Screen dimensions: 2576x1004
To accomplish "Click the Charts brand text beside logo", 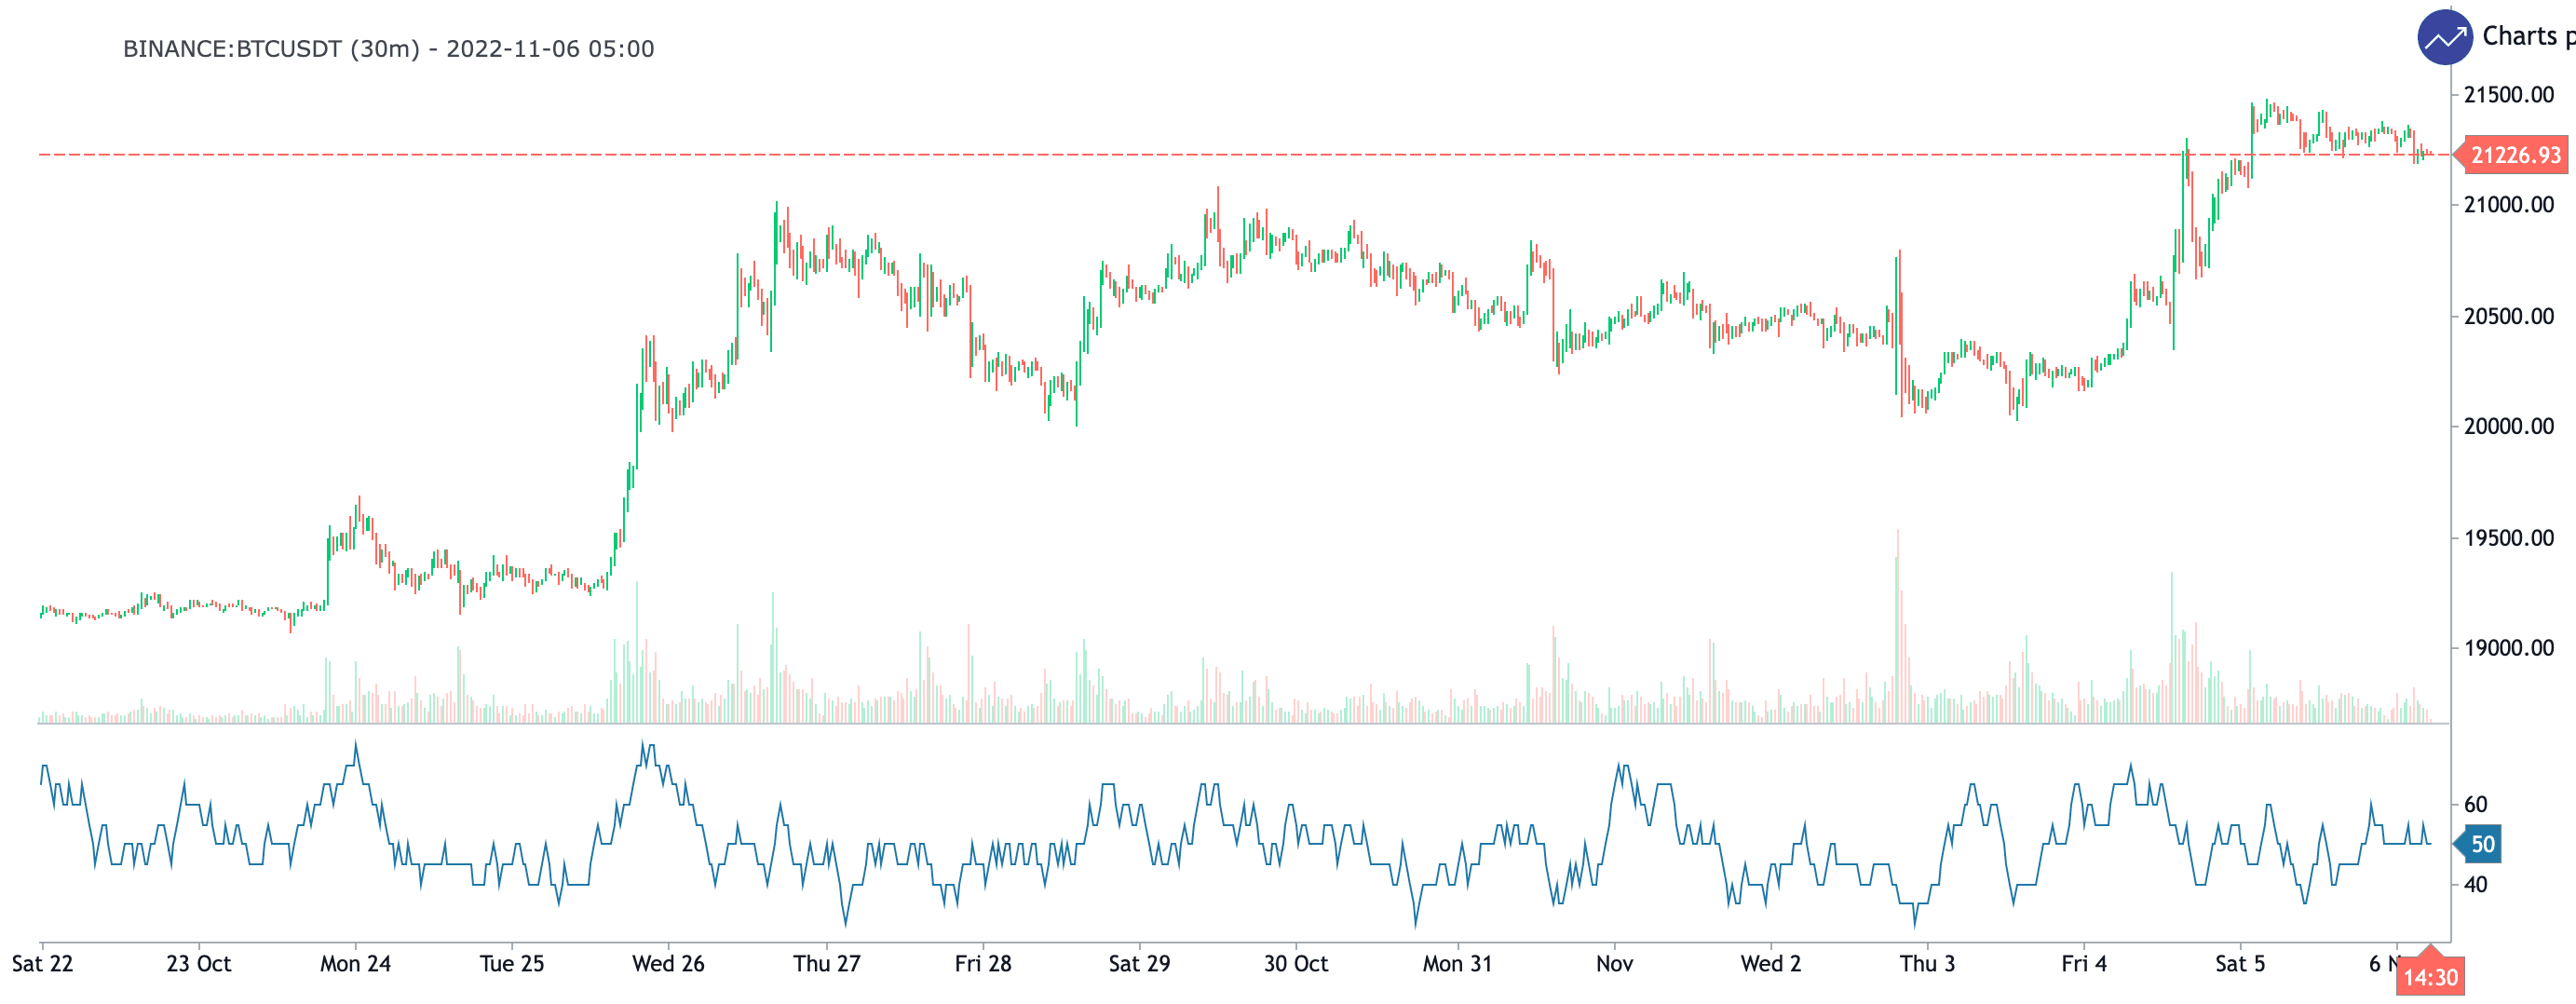I will click(x=2526, y=37).
